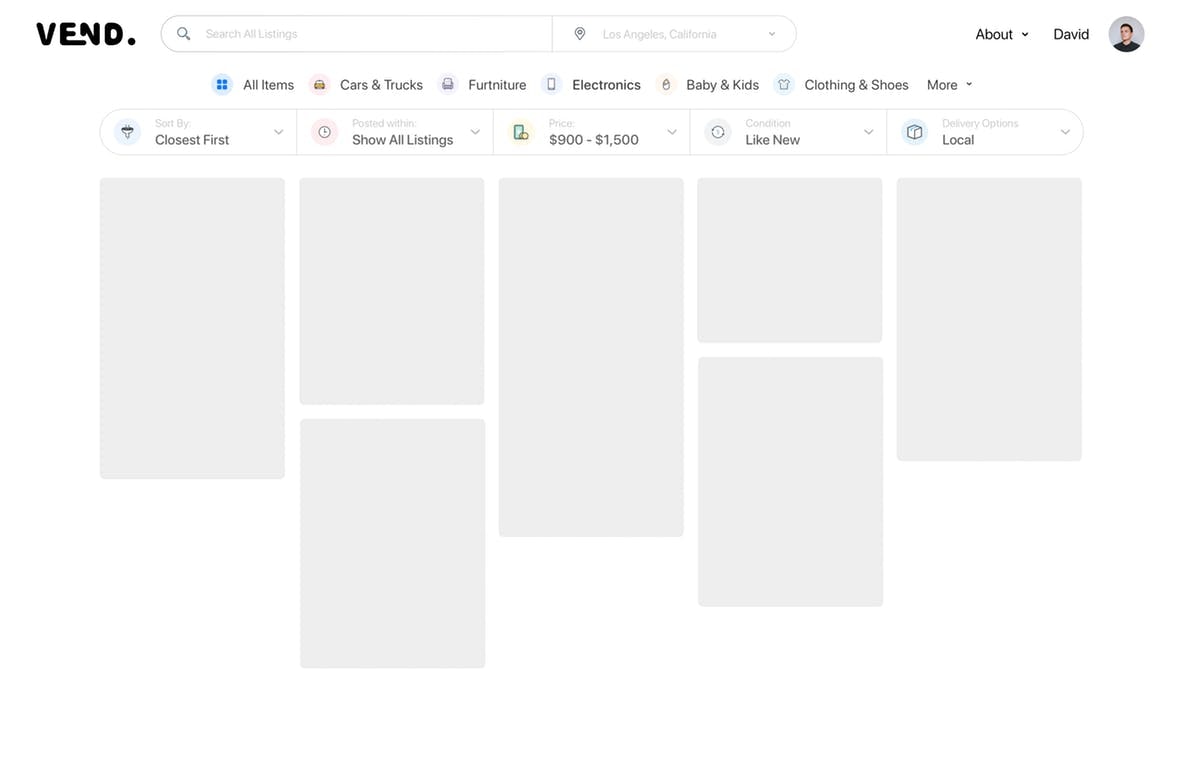
Task: Click the David username link
Action: [1070, 34]
